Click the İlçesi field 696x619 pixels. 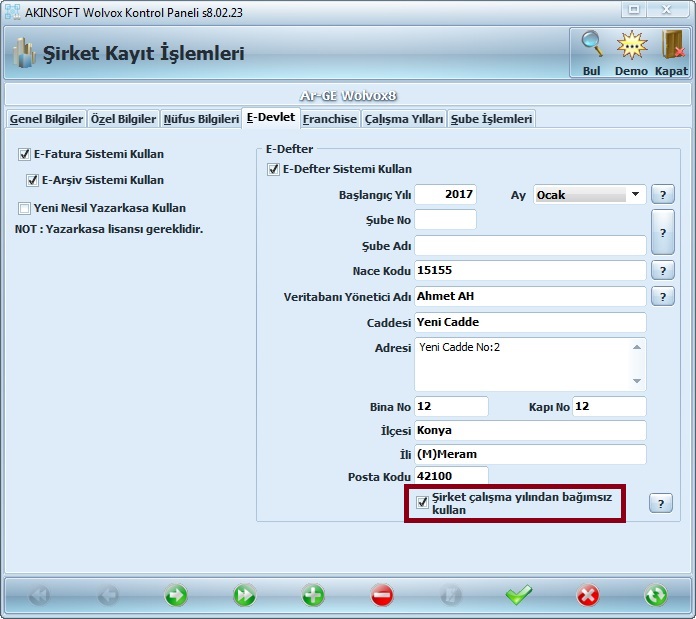530,430
